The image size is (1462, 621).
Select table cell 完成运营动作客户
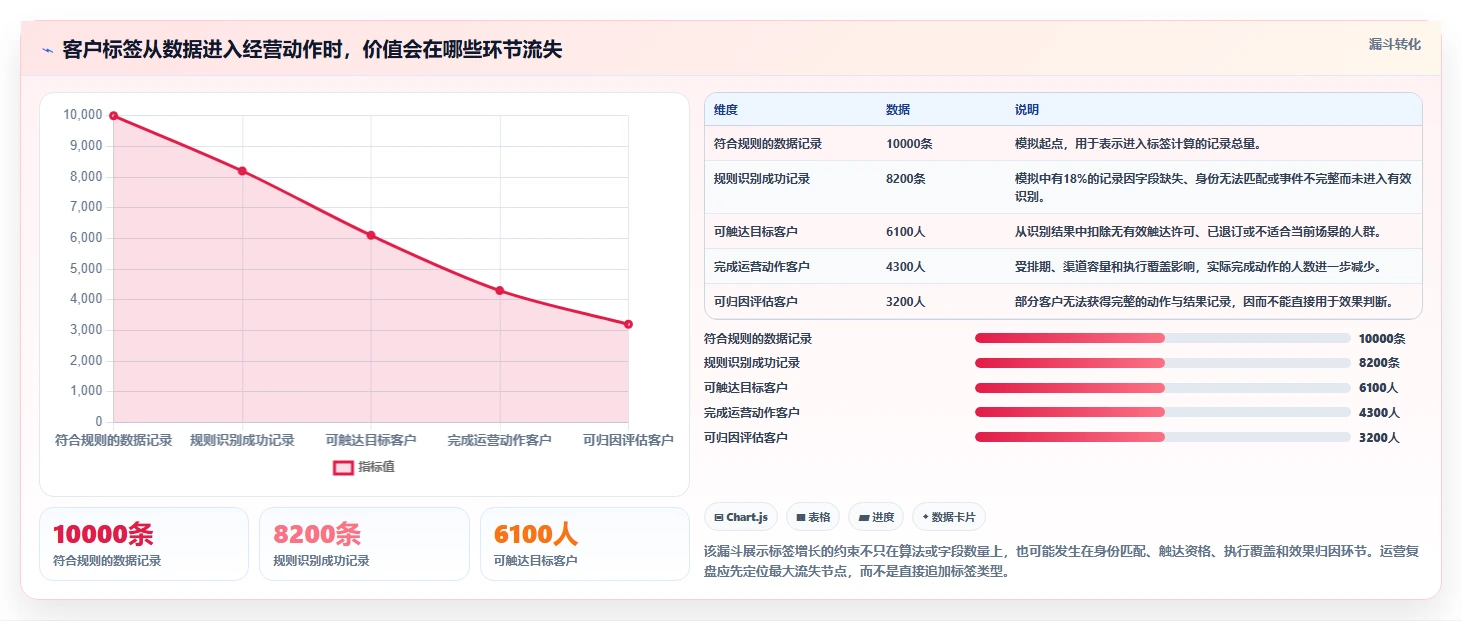[x=762, y=267]
